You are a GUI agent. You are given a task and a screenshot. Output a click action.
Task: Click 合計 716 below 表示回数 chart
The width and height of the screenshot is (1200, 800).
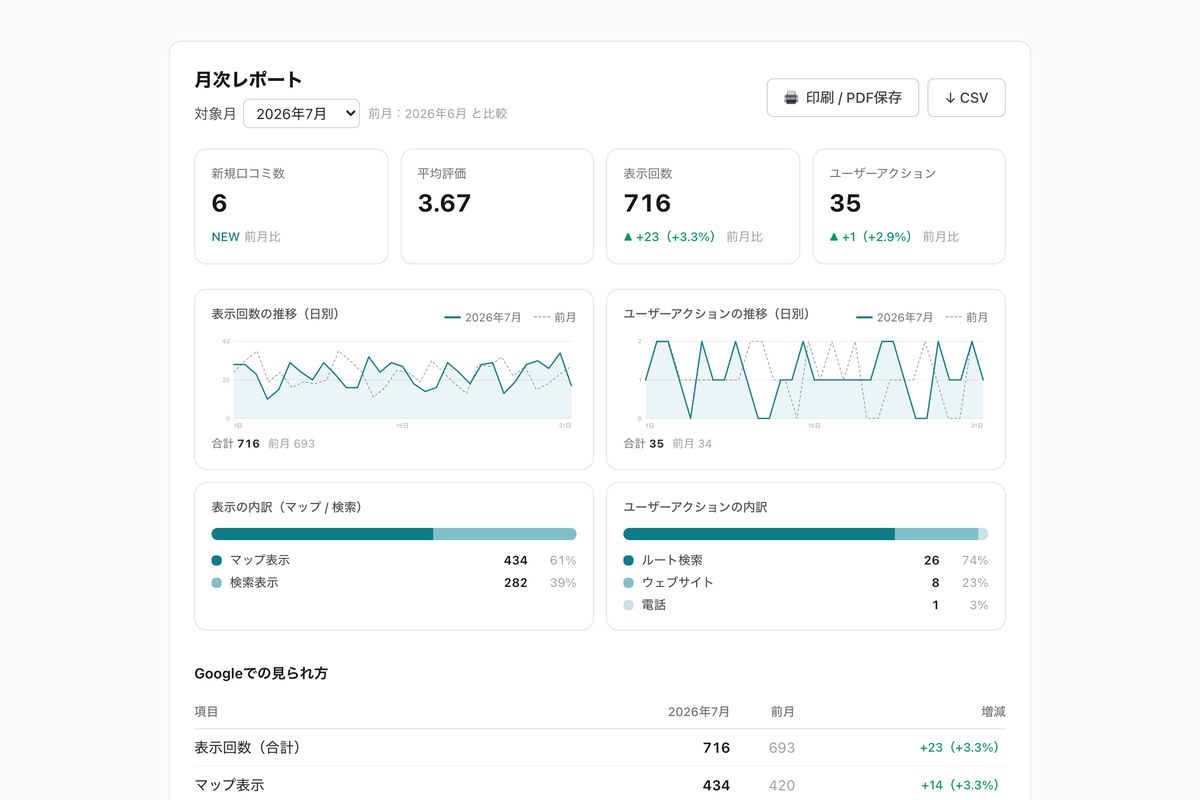235,443
